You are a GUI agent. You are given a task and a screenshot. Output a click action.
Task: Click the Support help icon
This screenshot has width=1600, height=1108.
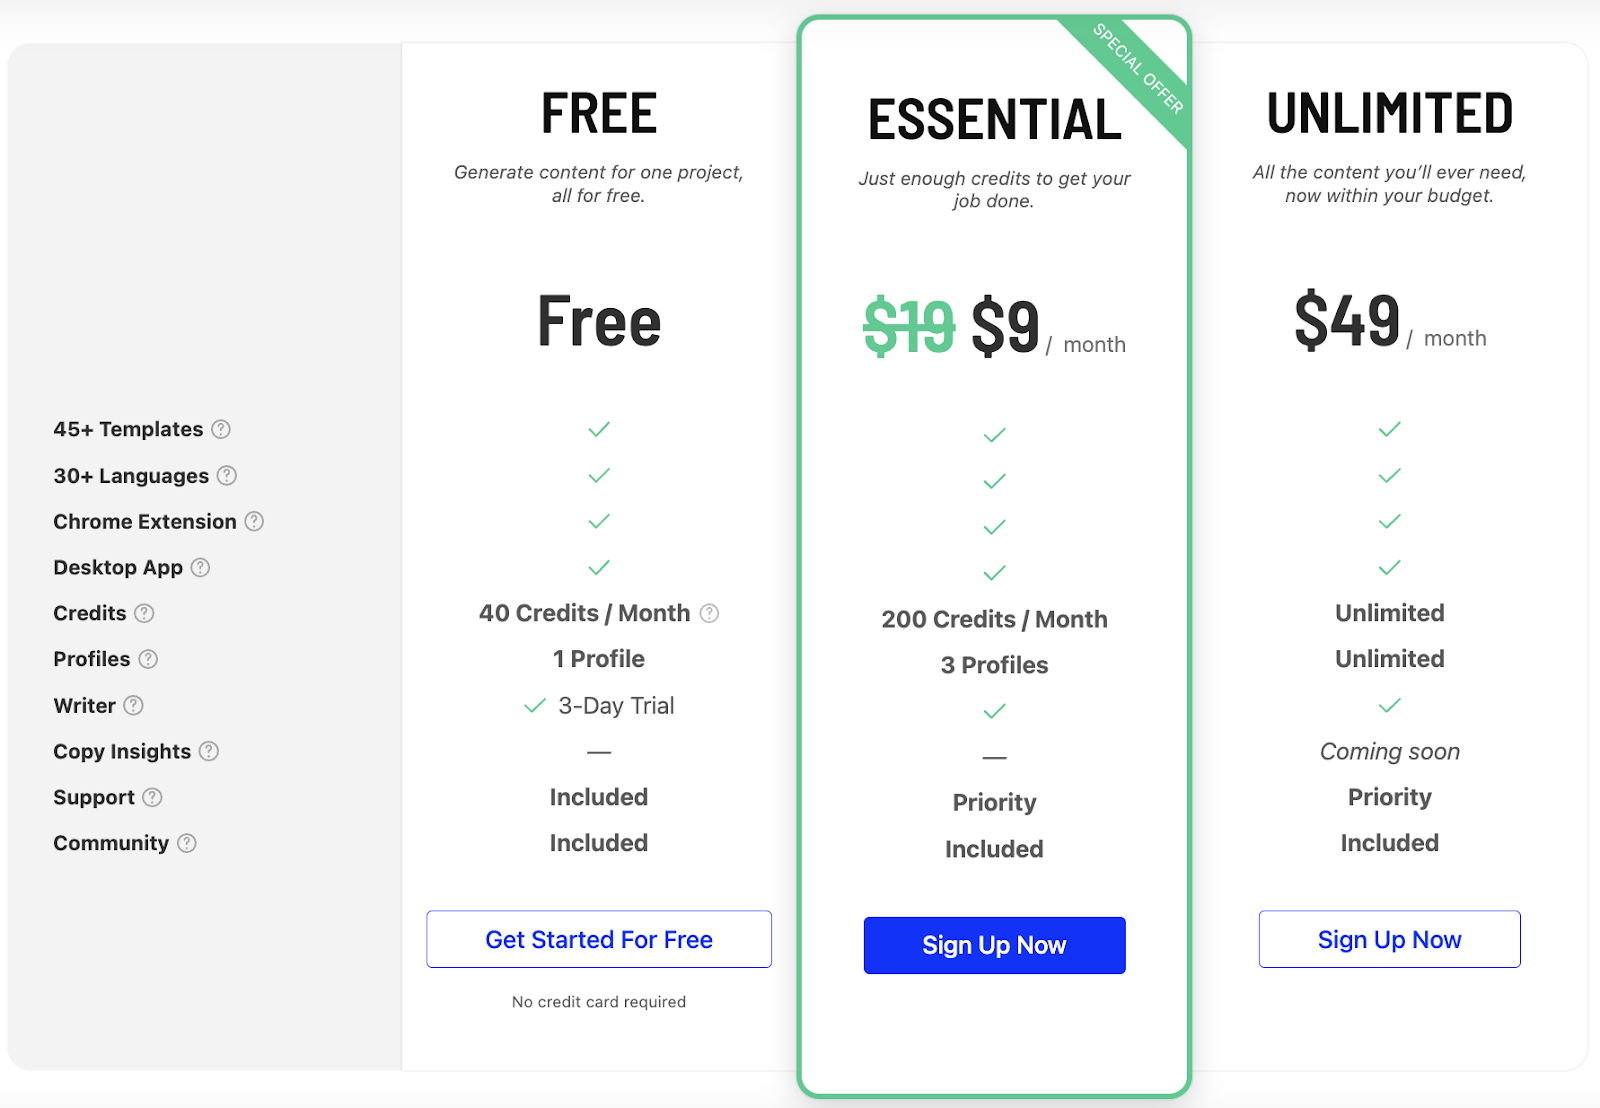pos(152,797)
